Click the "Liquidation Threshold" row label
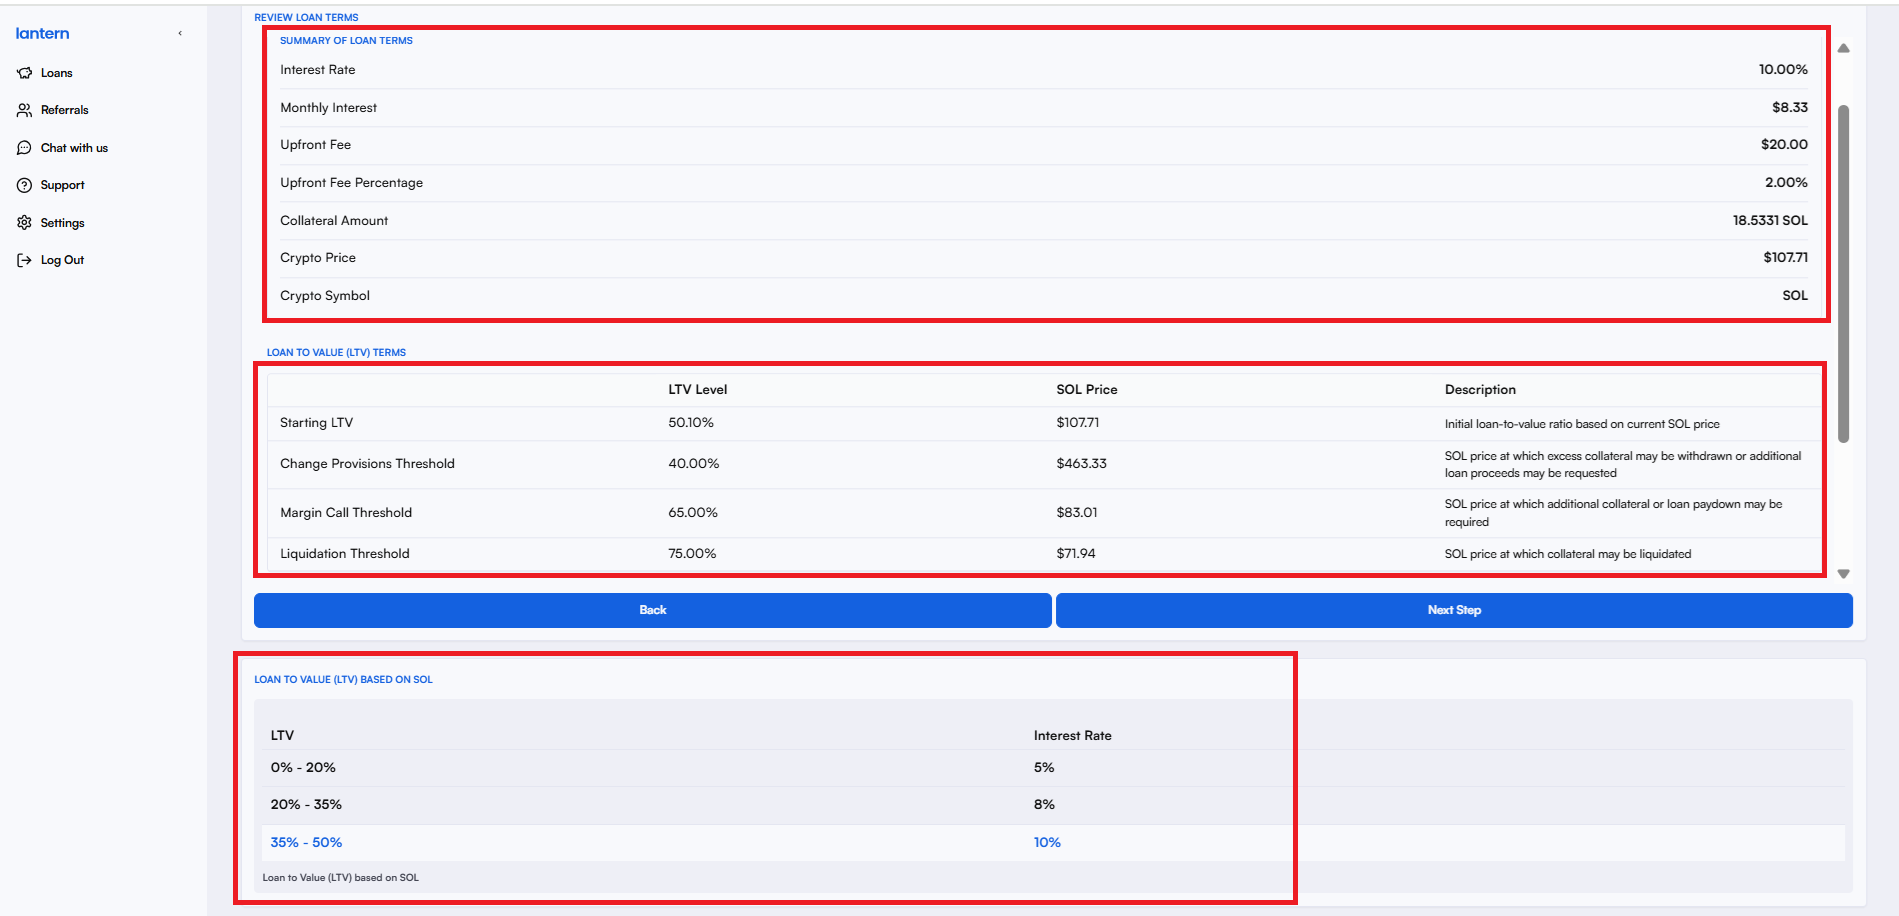 point(345,554)
